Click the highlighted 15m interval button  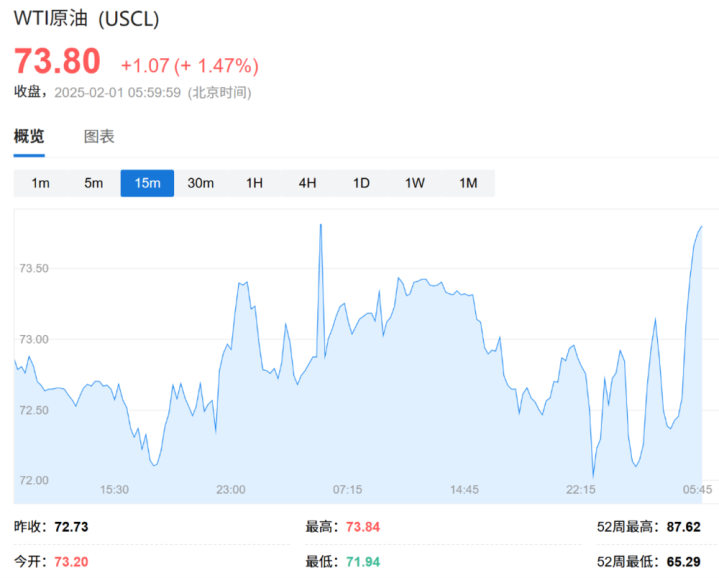[x=147, y=183]
